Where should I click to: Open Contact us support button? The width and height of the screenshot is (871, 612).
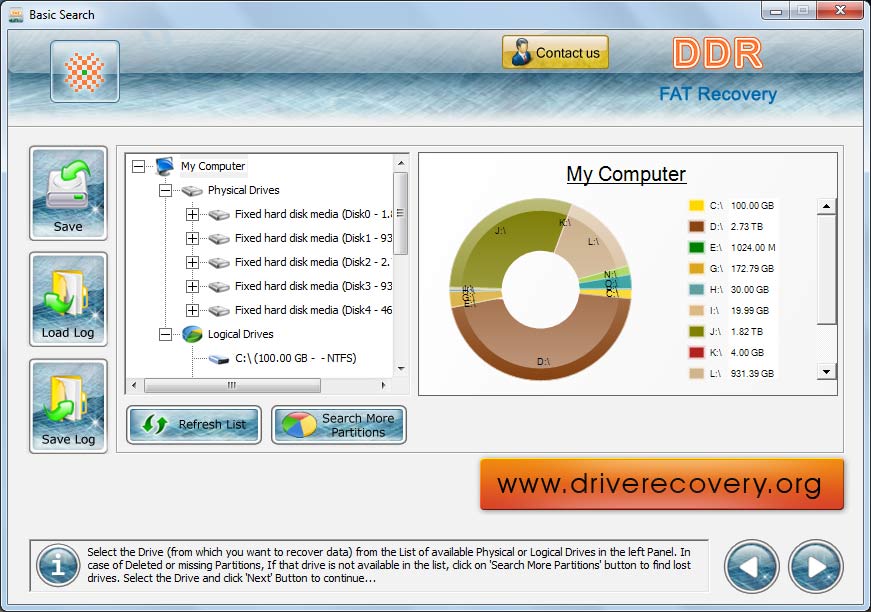click(555, 53)
